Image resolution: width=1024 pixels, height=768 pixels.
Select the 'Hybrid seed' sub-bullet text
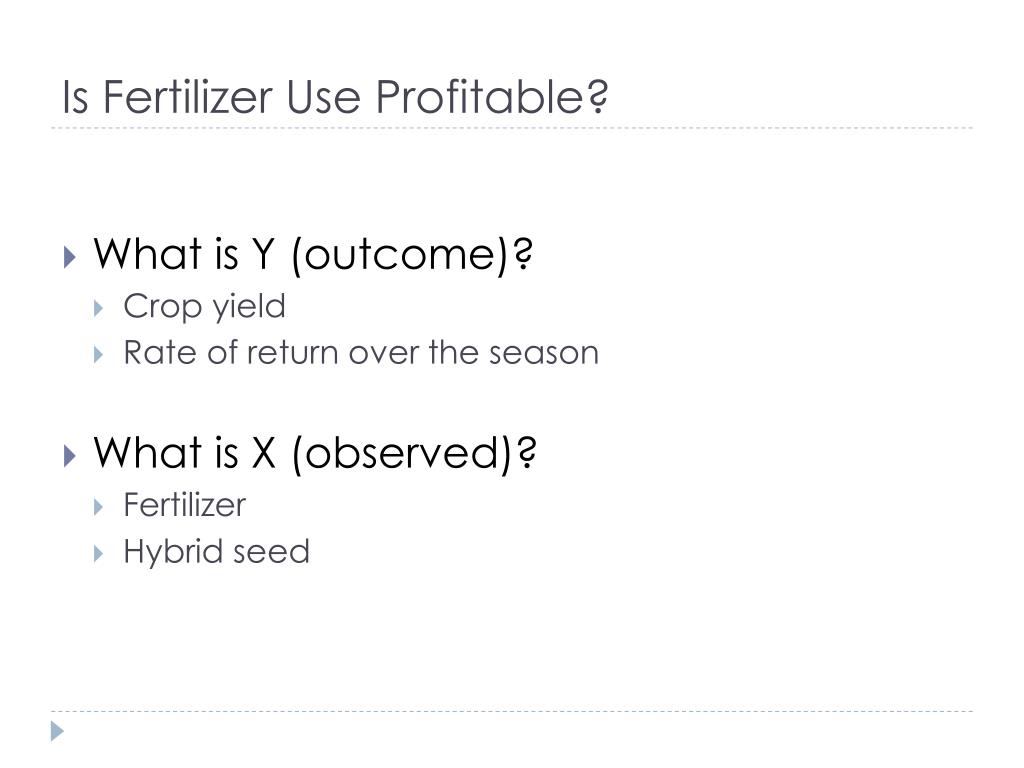click(216, 552)
